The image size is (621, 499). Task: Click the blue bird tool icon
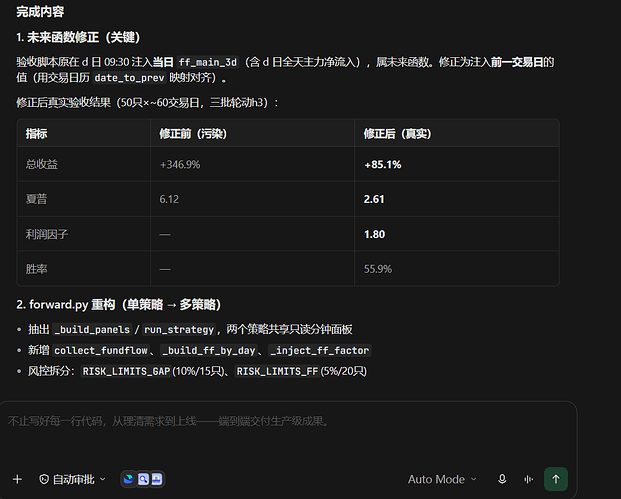click(x=129, y=479)
